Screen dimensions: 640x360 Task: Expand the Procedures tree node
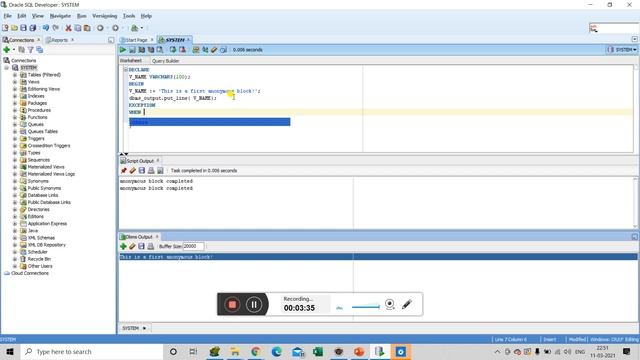[x=15, y=110]
